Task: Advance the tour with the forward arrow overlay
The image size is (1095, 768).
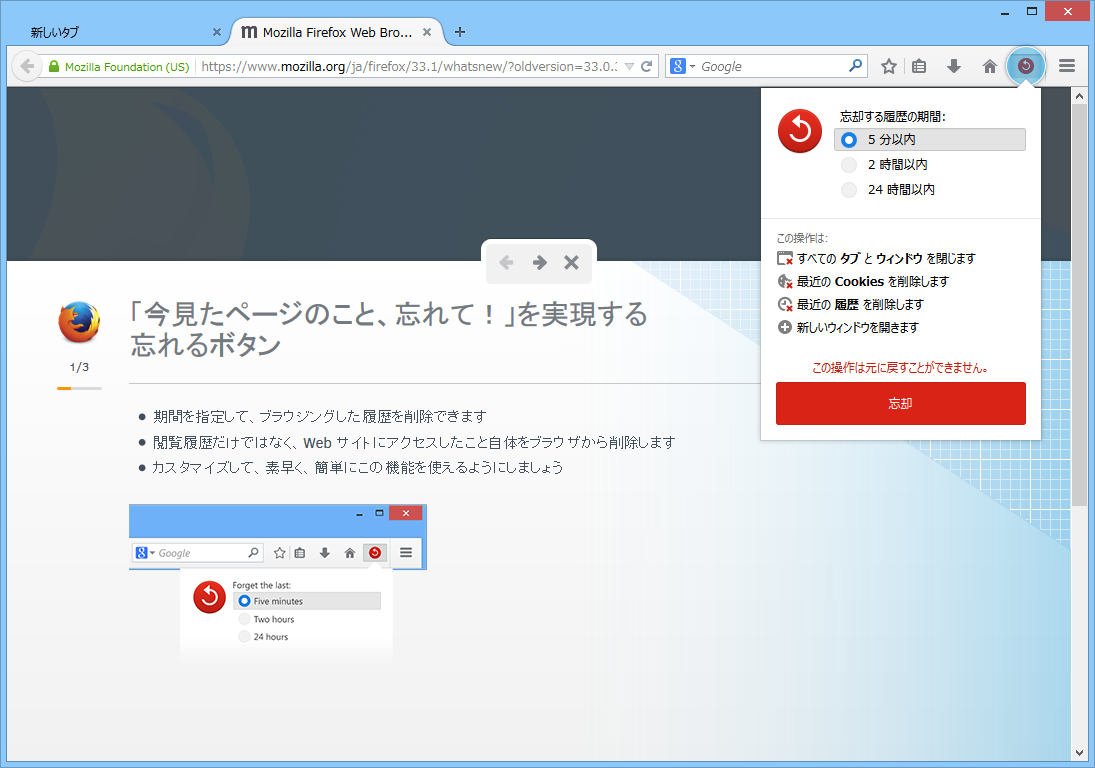Action: pyautogui.click(x=538, y=262)
